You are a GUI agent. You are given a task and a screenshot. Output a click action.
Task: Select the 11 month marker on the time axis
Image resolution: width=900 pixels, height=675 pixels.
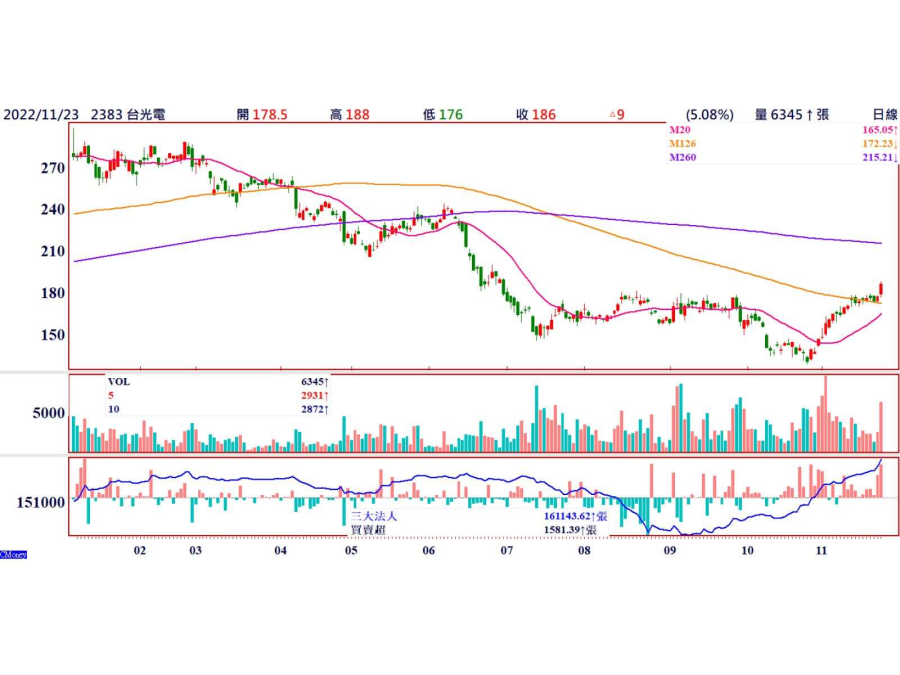click(821, 550)
